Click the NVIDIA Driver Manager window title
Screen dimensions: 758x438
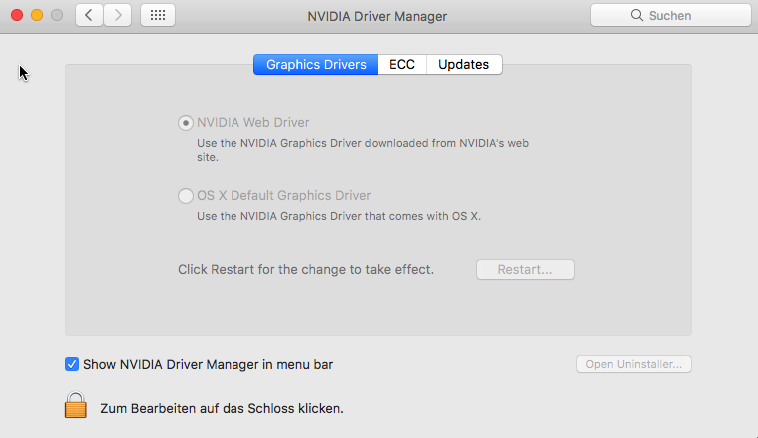click(376, 16)
